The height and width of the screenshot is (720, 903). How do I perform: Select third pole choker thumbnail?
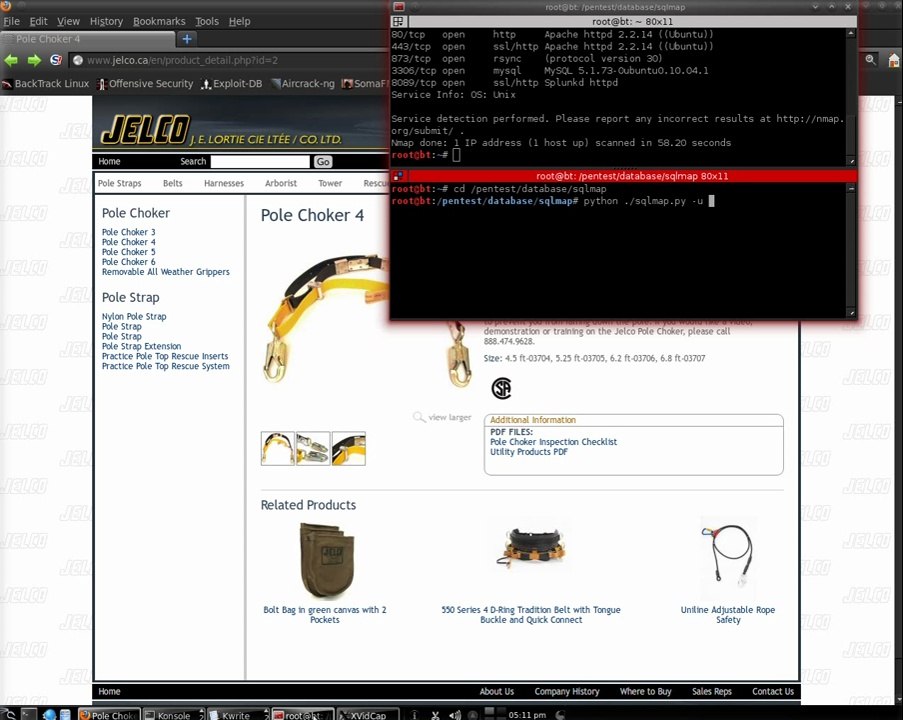pos(348,448)
